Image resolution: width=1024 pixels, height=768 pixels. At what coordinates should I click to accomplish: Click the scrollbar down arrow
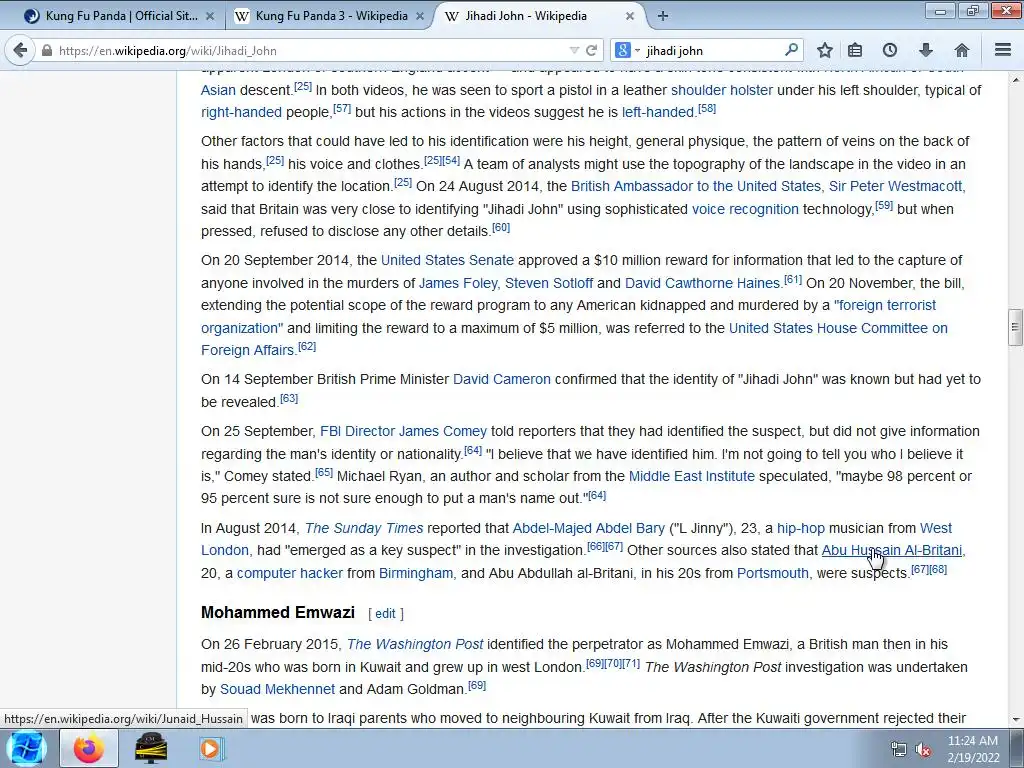click(x=1015, y=720)
